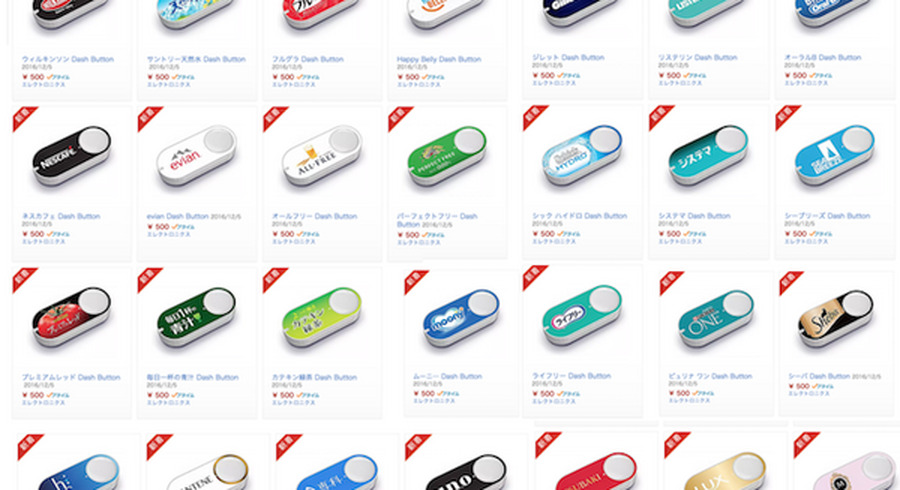900x490 pixels.
Task: Open the Purina ONE Dash Button image
Action: pyautogui.click(x=715, y=320)
